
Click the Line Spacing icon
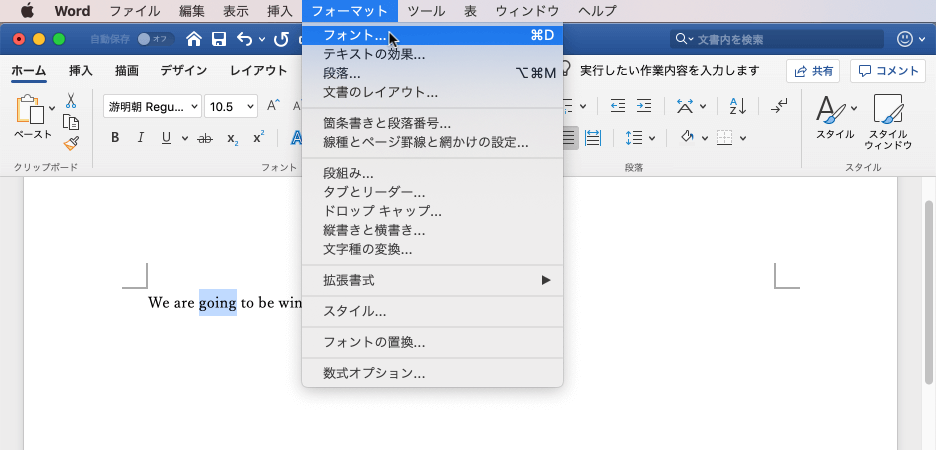click(633, 138)
